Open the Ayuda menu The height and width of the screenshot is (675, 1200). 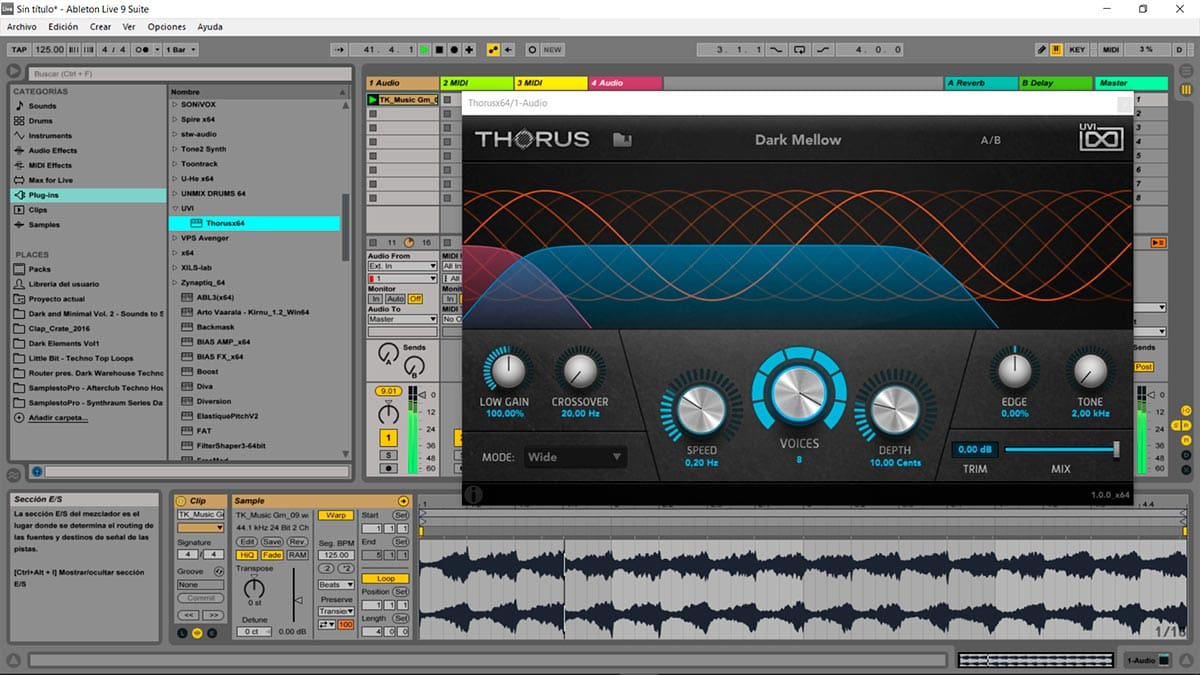click(x=210, y=27)
